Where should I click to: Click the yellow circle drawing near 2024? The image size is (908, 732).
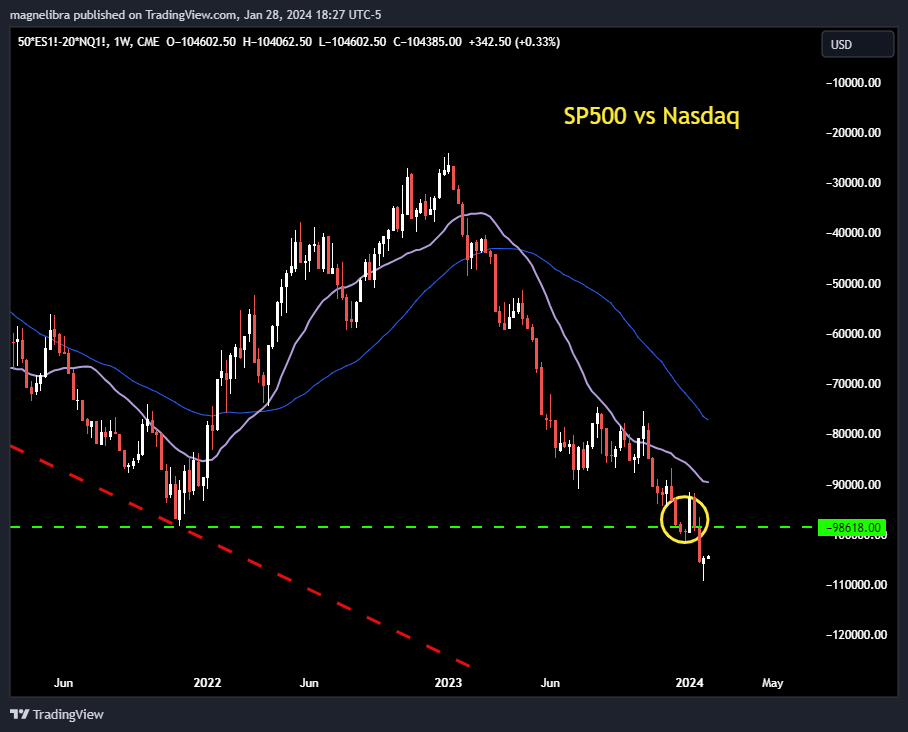point(684,518)
